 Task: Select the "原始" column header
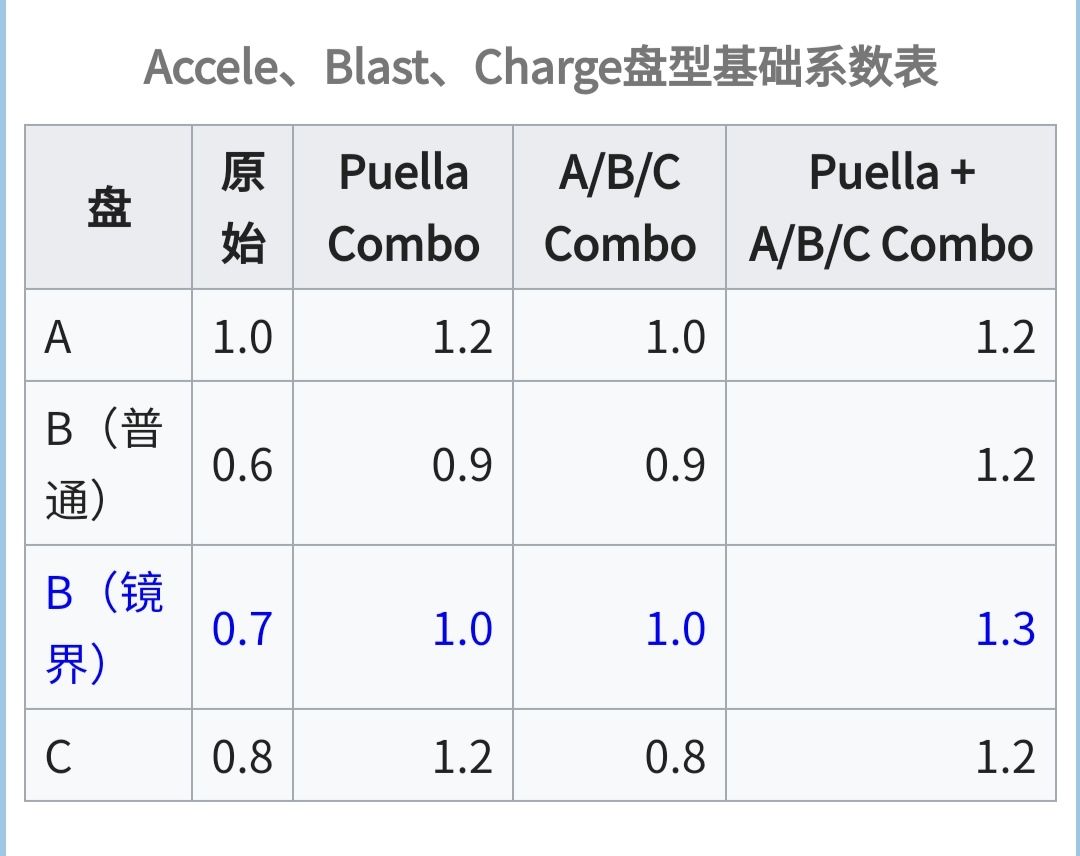(x=243, y=208)
